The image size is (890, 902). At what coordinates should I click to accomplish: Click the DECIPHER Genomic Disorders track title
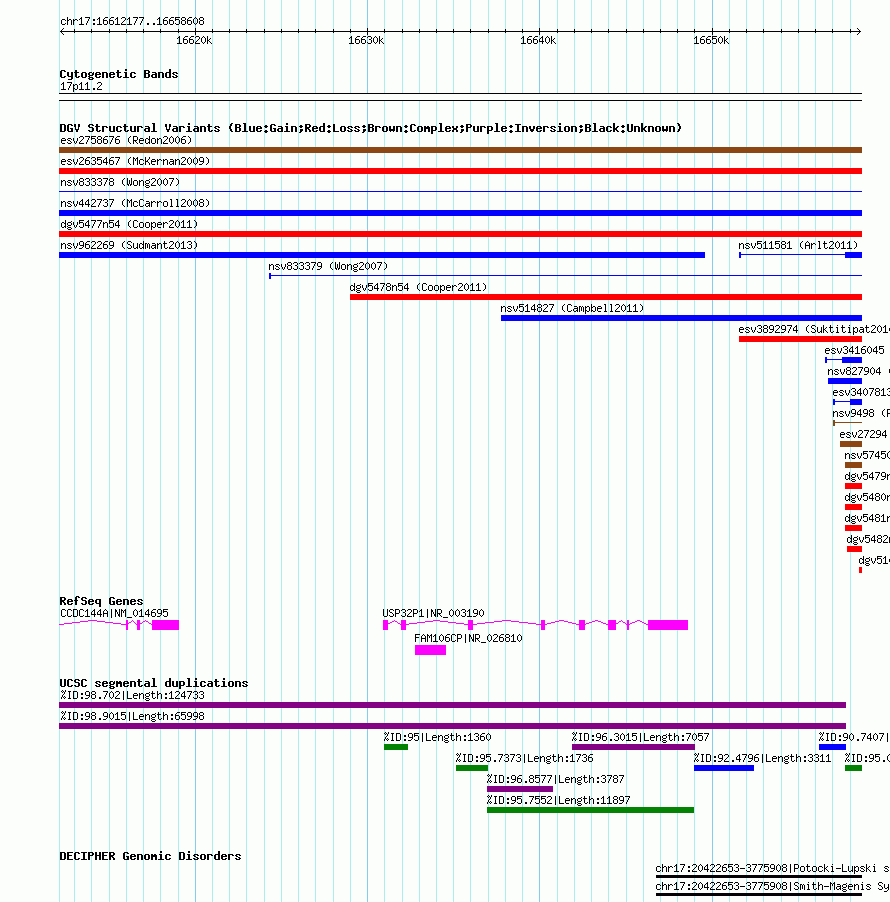[150, 857]
